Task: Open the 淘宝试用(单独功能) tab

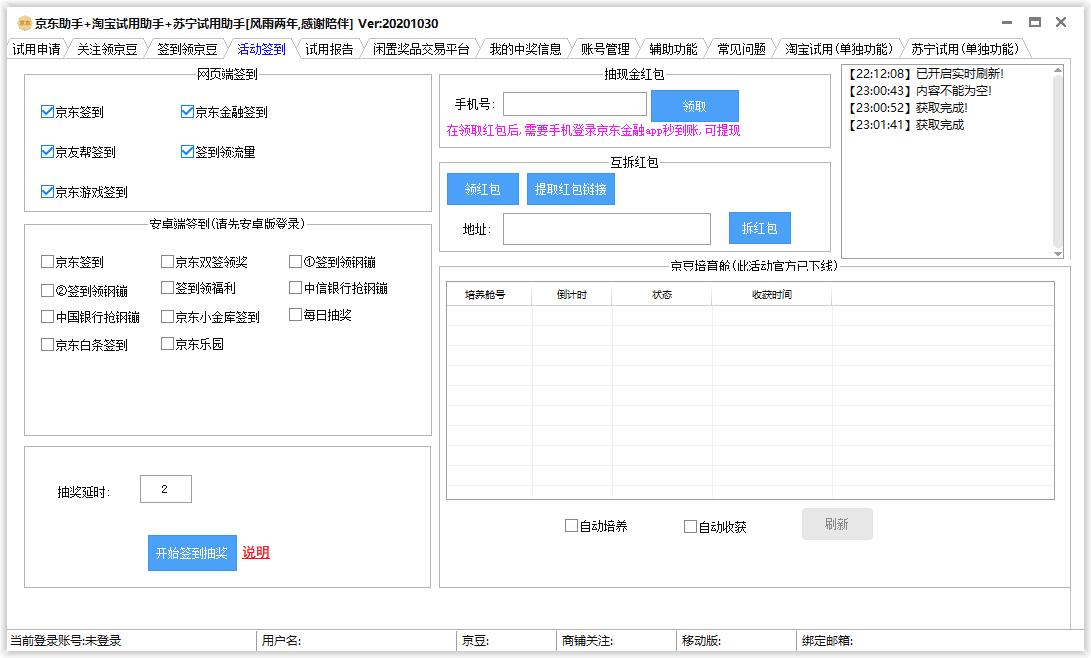Action: pos(838,49)
